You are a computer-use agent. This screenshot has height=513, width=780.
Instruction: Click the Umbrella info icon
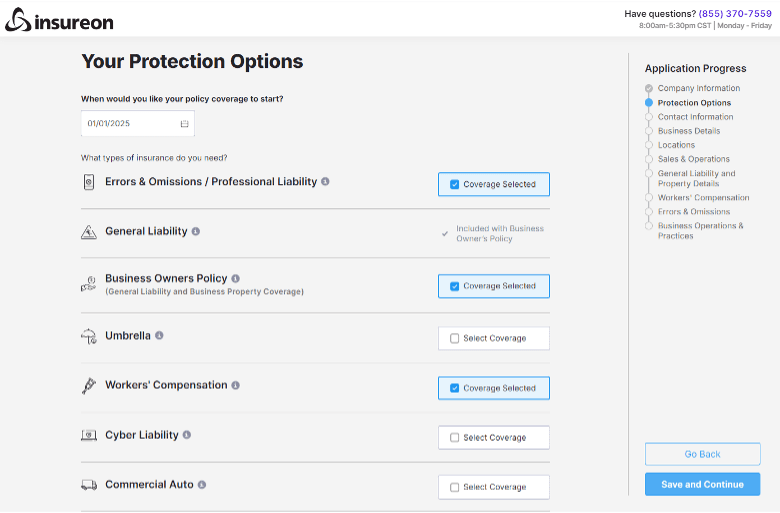pos(159,336)
